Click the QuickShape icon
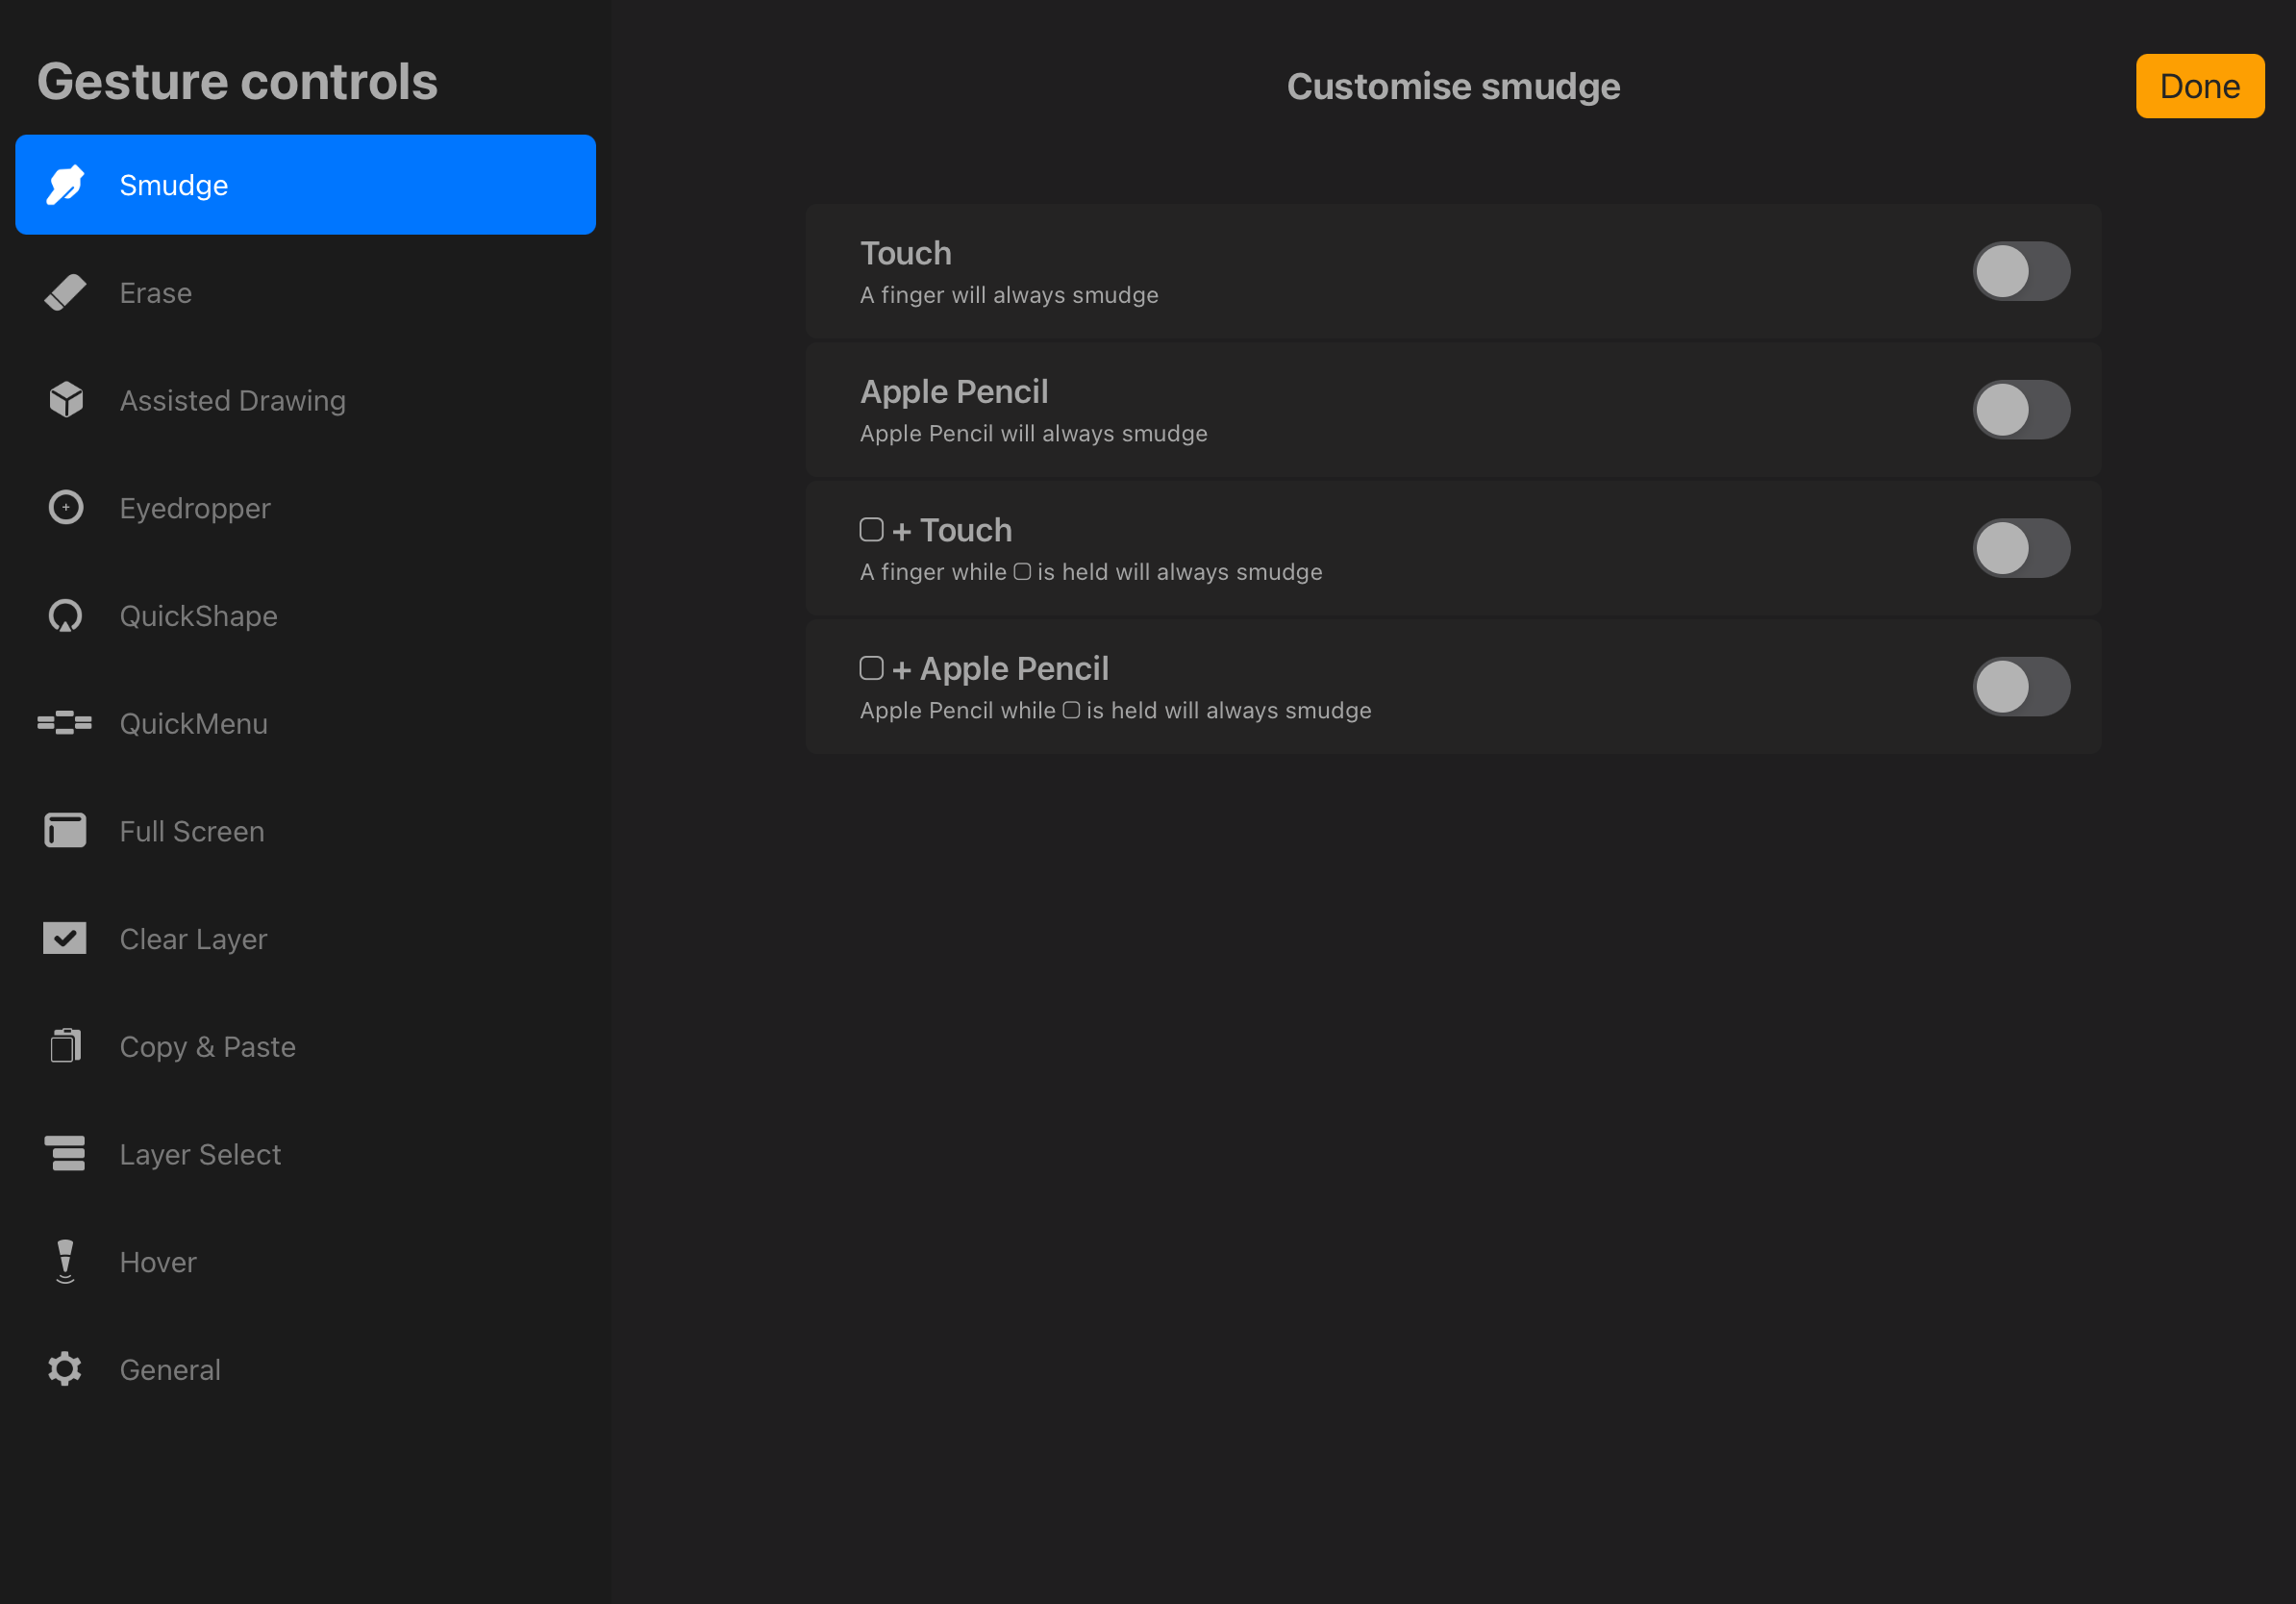This screenshot has width=2296, height=1604. 66,616
